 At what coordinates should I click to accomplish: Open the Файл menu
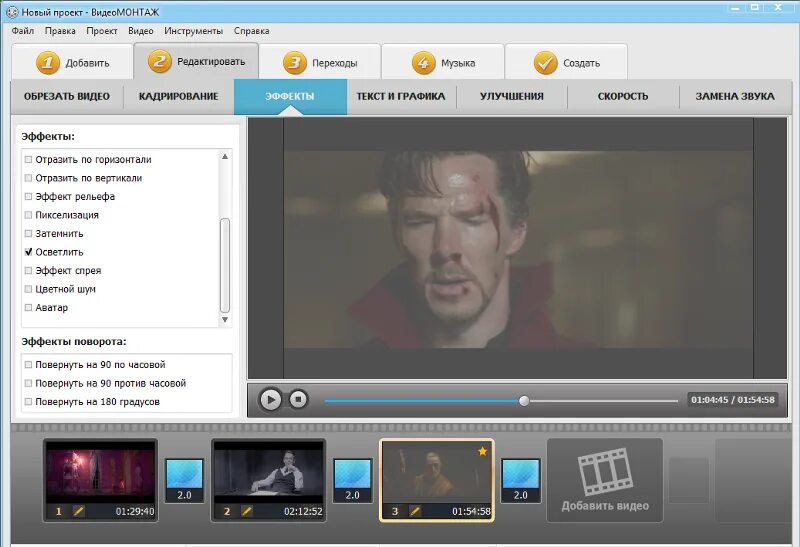[x=22, y=31]
